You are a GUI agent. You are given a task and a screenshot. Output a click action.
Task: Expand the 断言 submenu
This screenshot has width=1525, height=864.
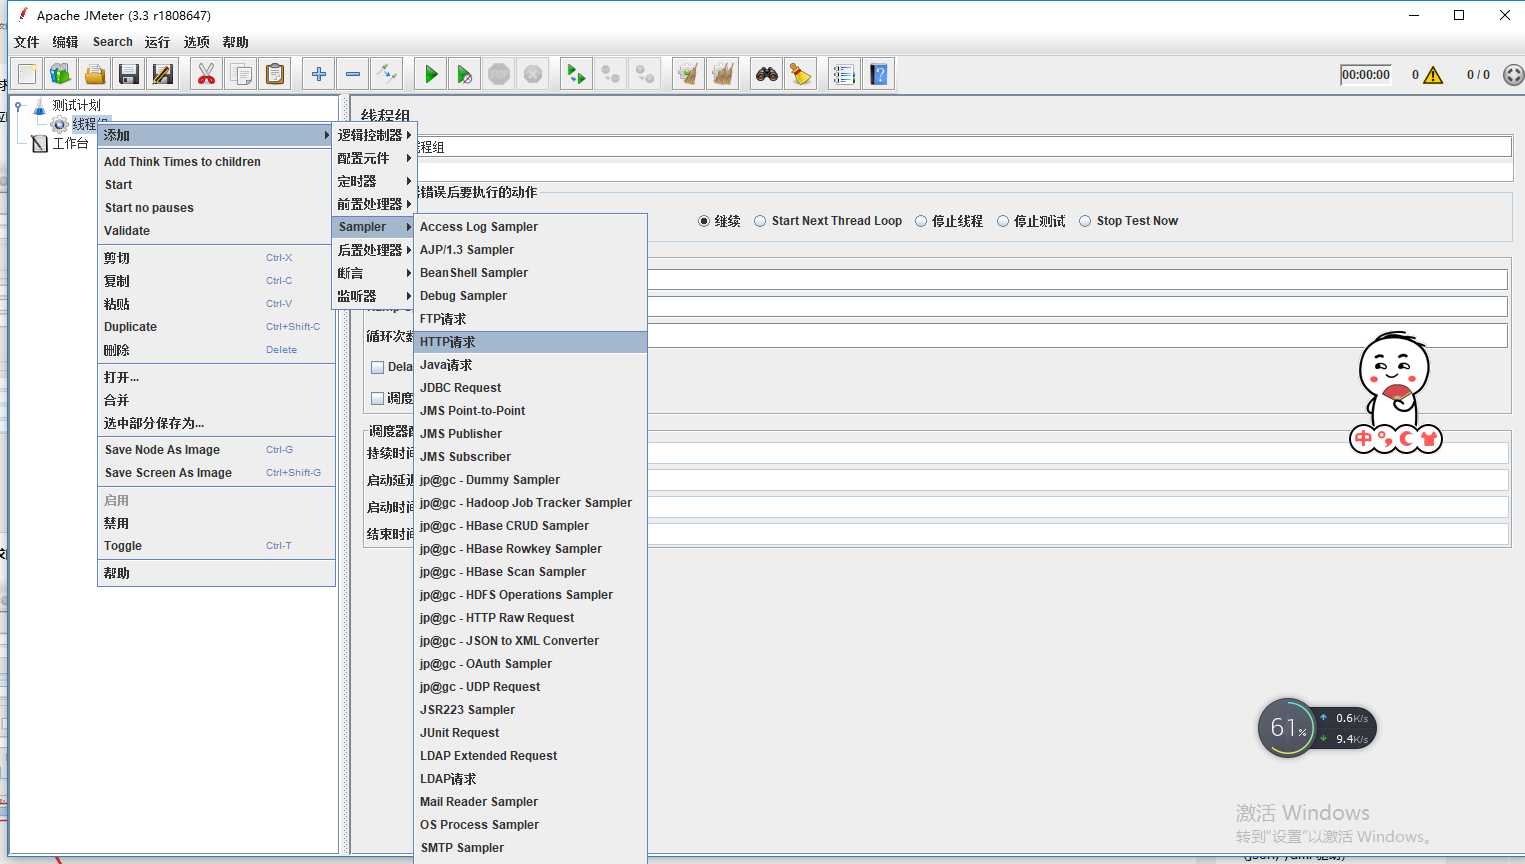373,273
